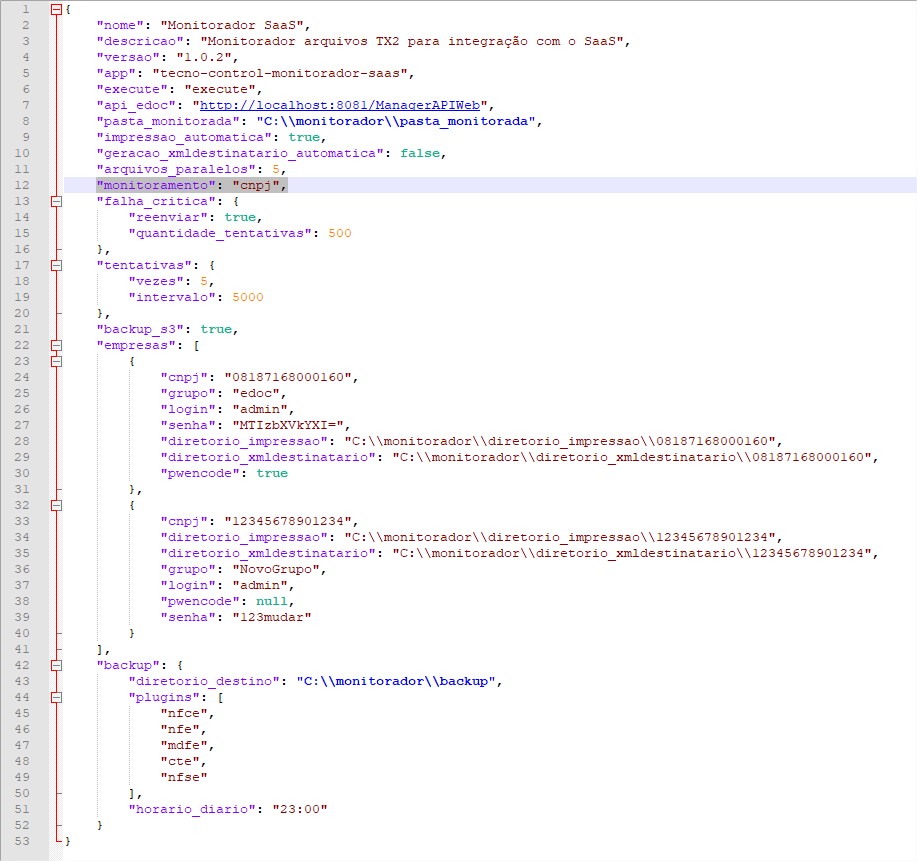The image size is (917, 861).
Task: Collapse the "plugins" array fold marker
Action: pos(56,697)
